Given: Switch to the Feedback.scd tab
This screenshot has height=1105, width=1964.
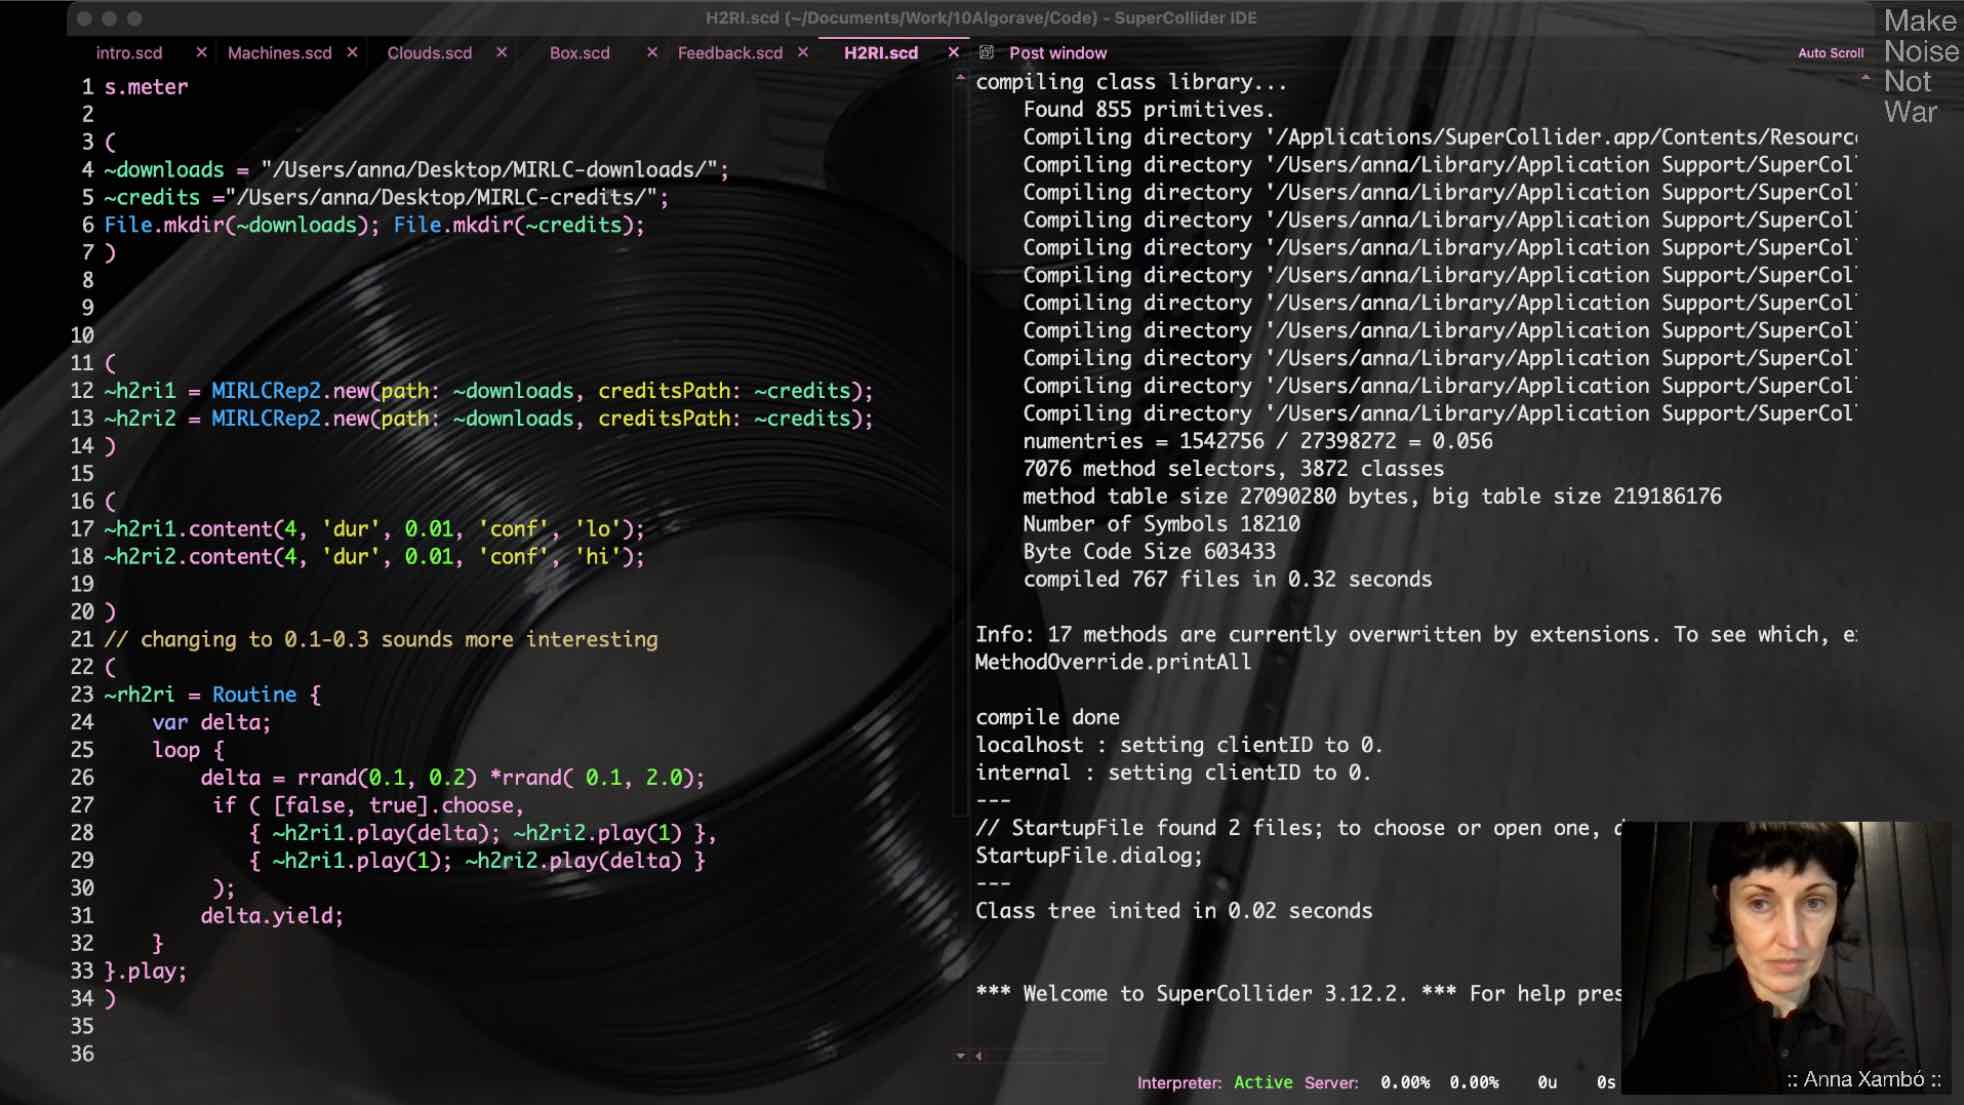Looking at the screenshot, I should (x=730, y=53).
